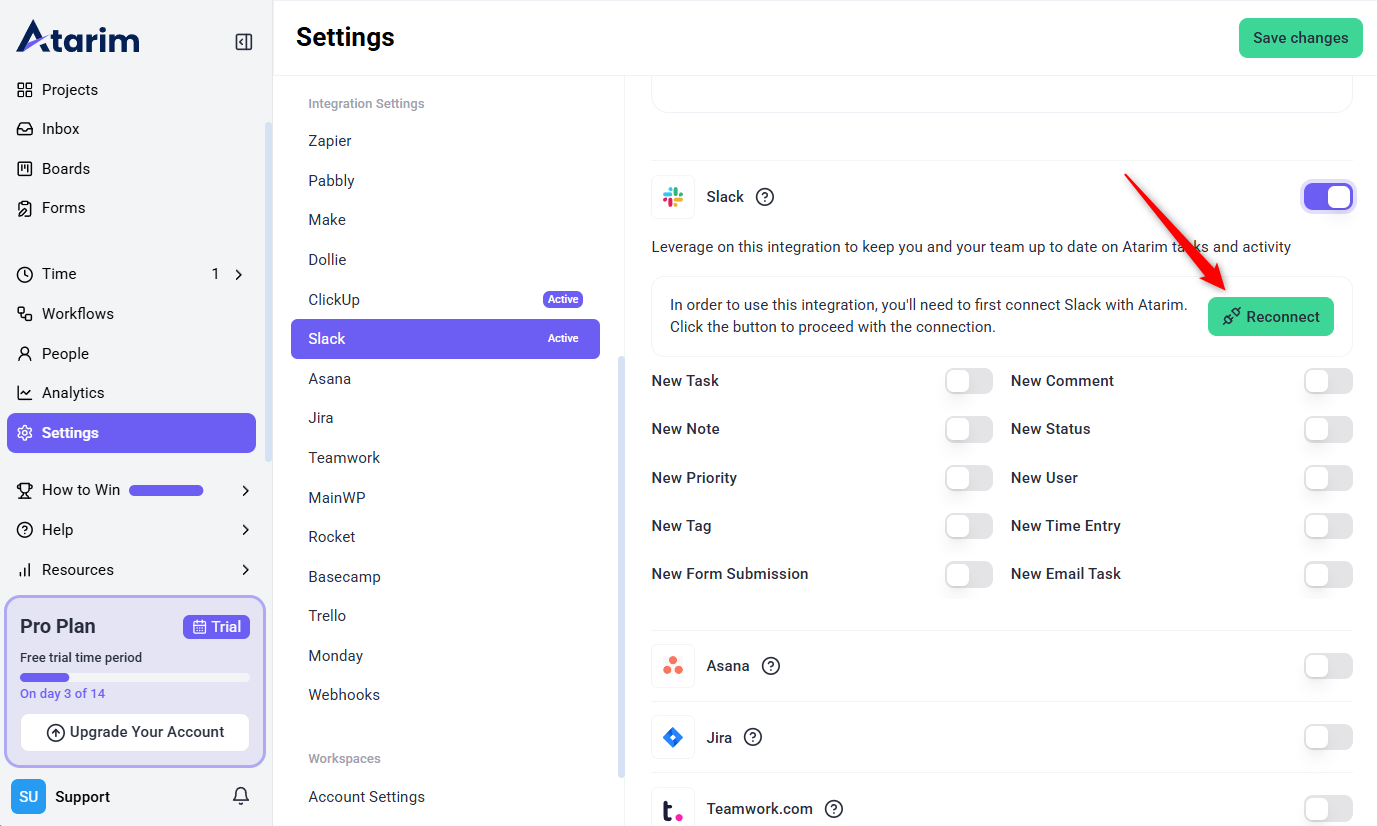
Task: Enable the New Task notification toggle
Action: (x=968, y=381)
